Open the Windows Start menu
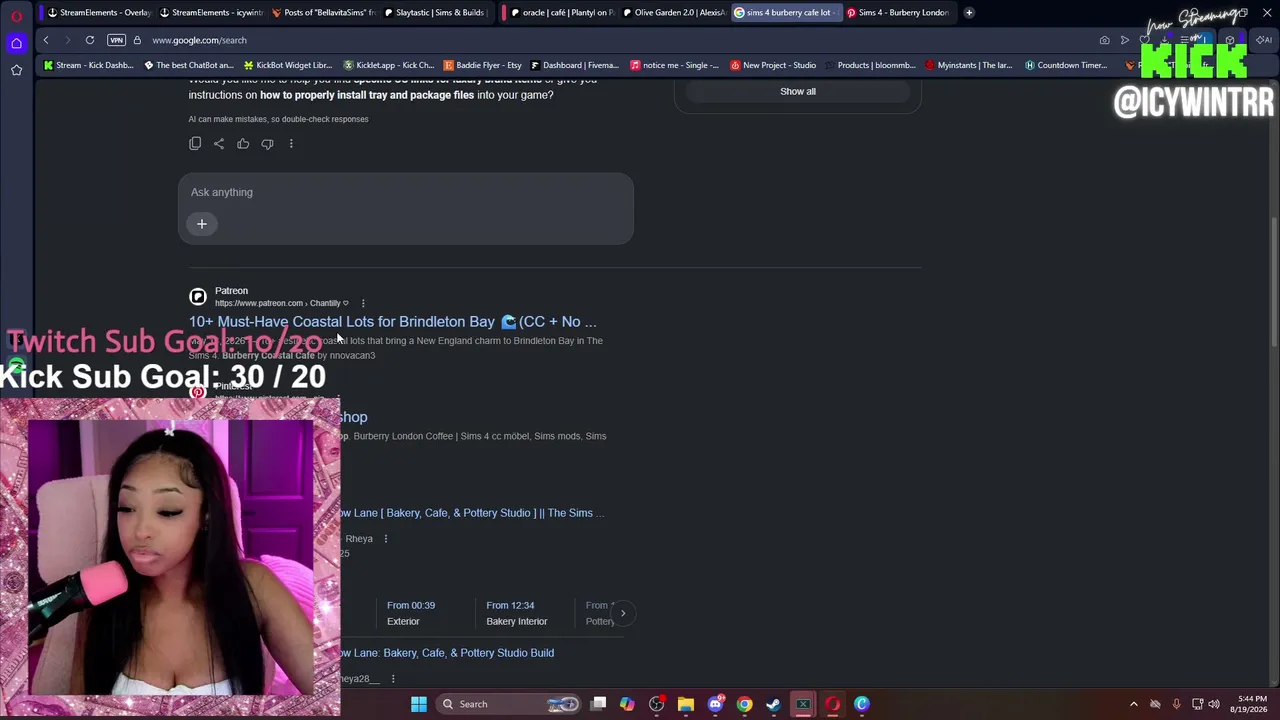Viewport: 1280px width, 720px height. pos(419,704)
